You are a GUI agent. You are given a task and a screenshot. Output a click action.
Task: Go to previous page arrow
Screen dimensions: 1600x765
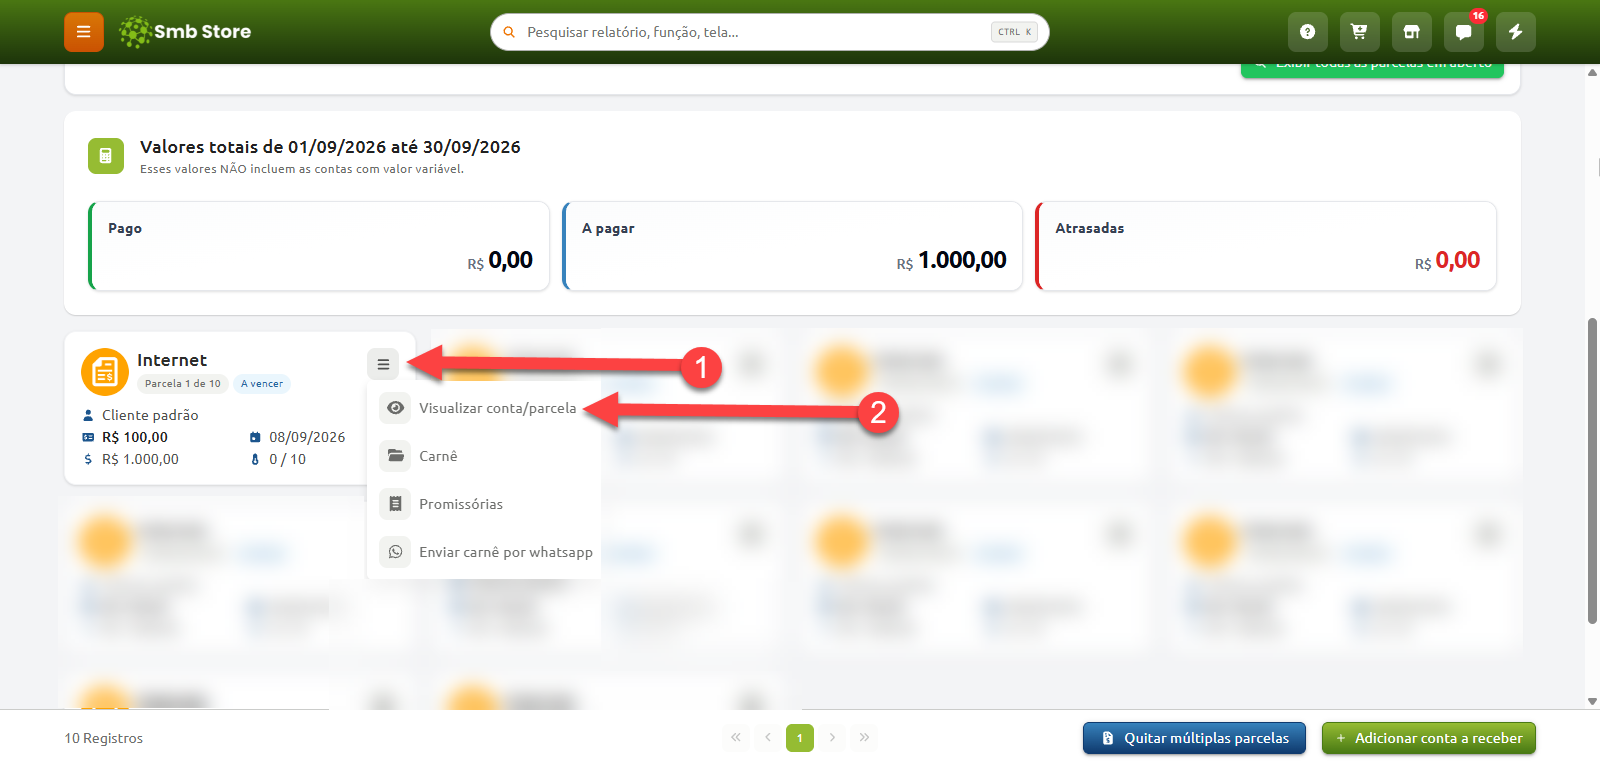[x=768, y=738]
